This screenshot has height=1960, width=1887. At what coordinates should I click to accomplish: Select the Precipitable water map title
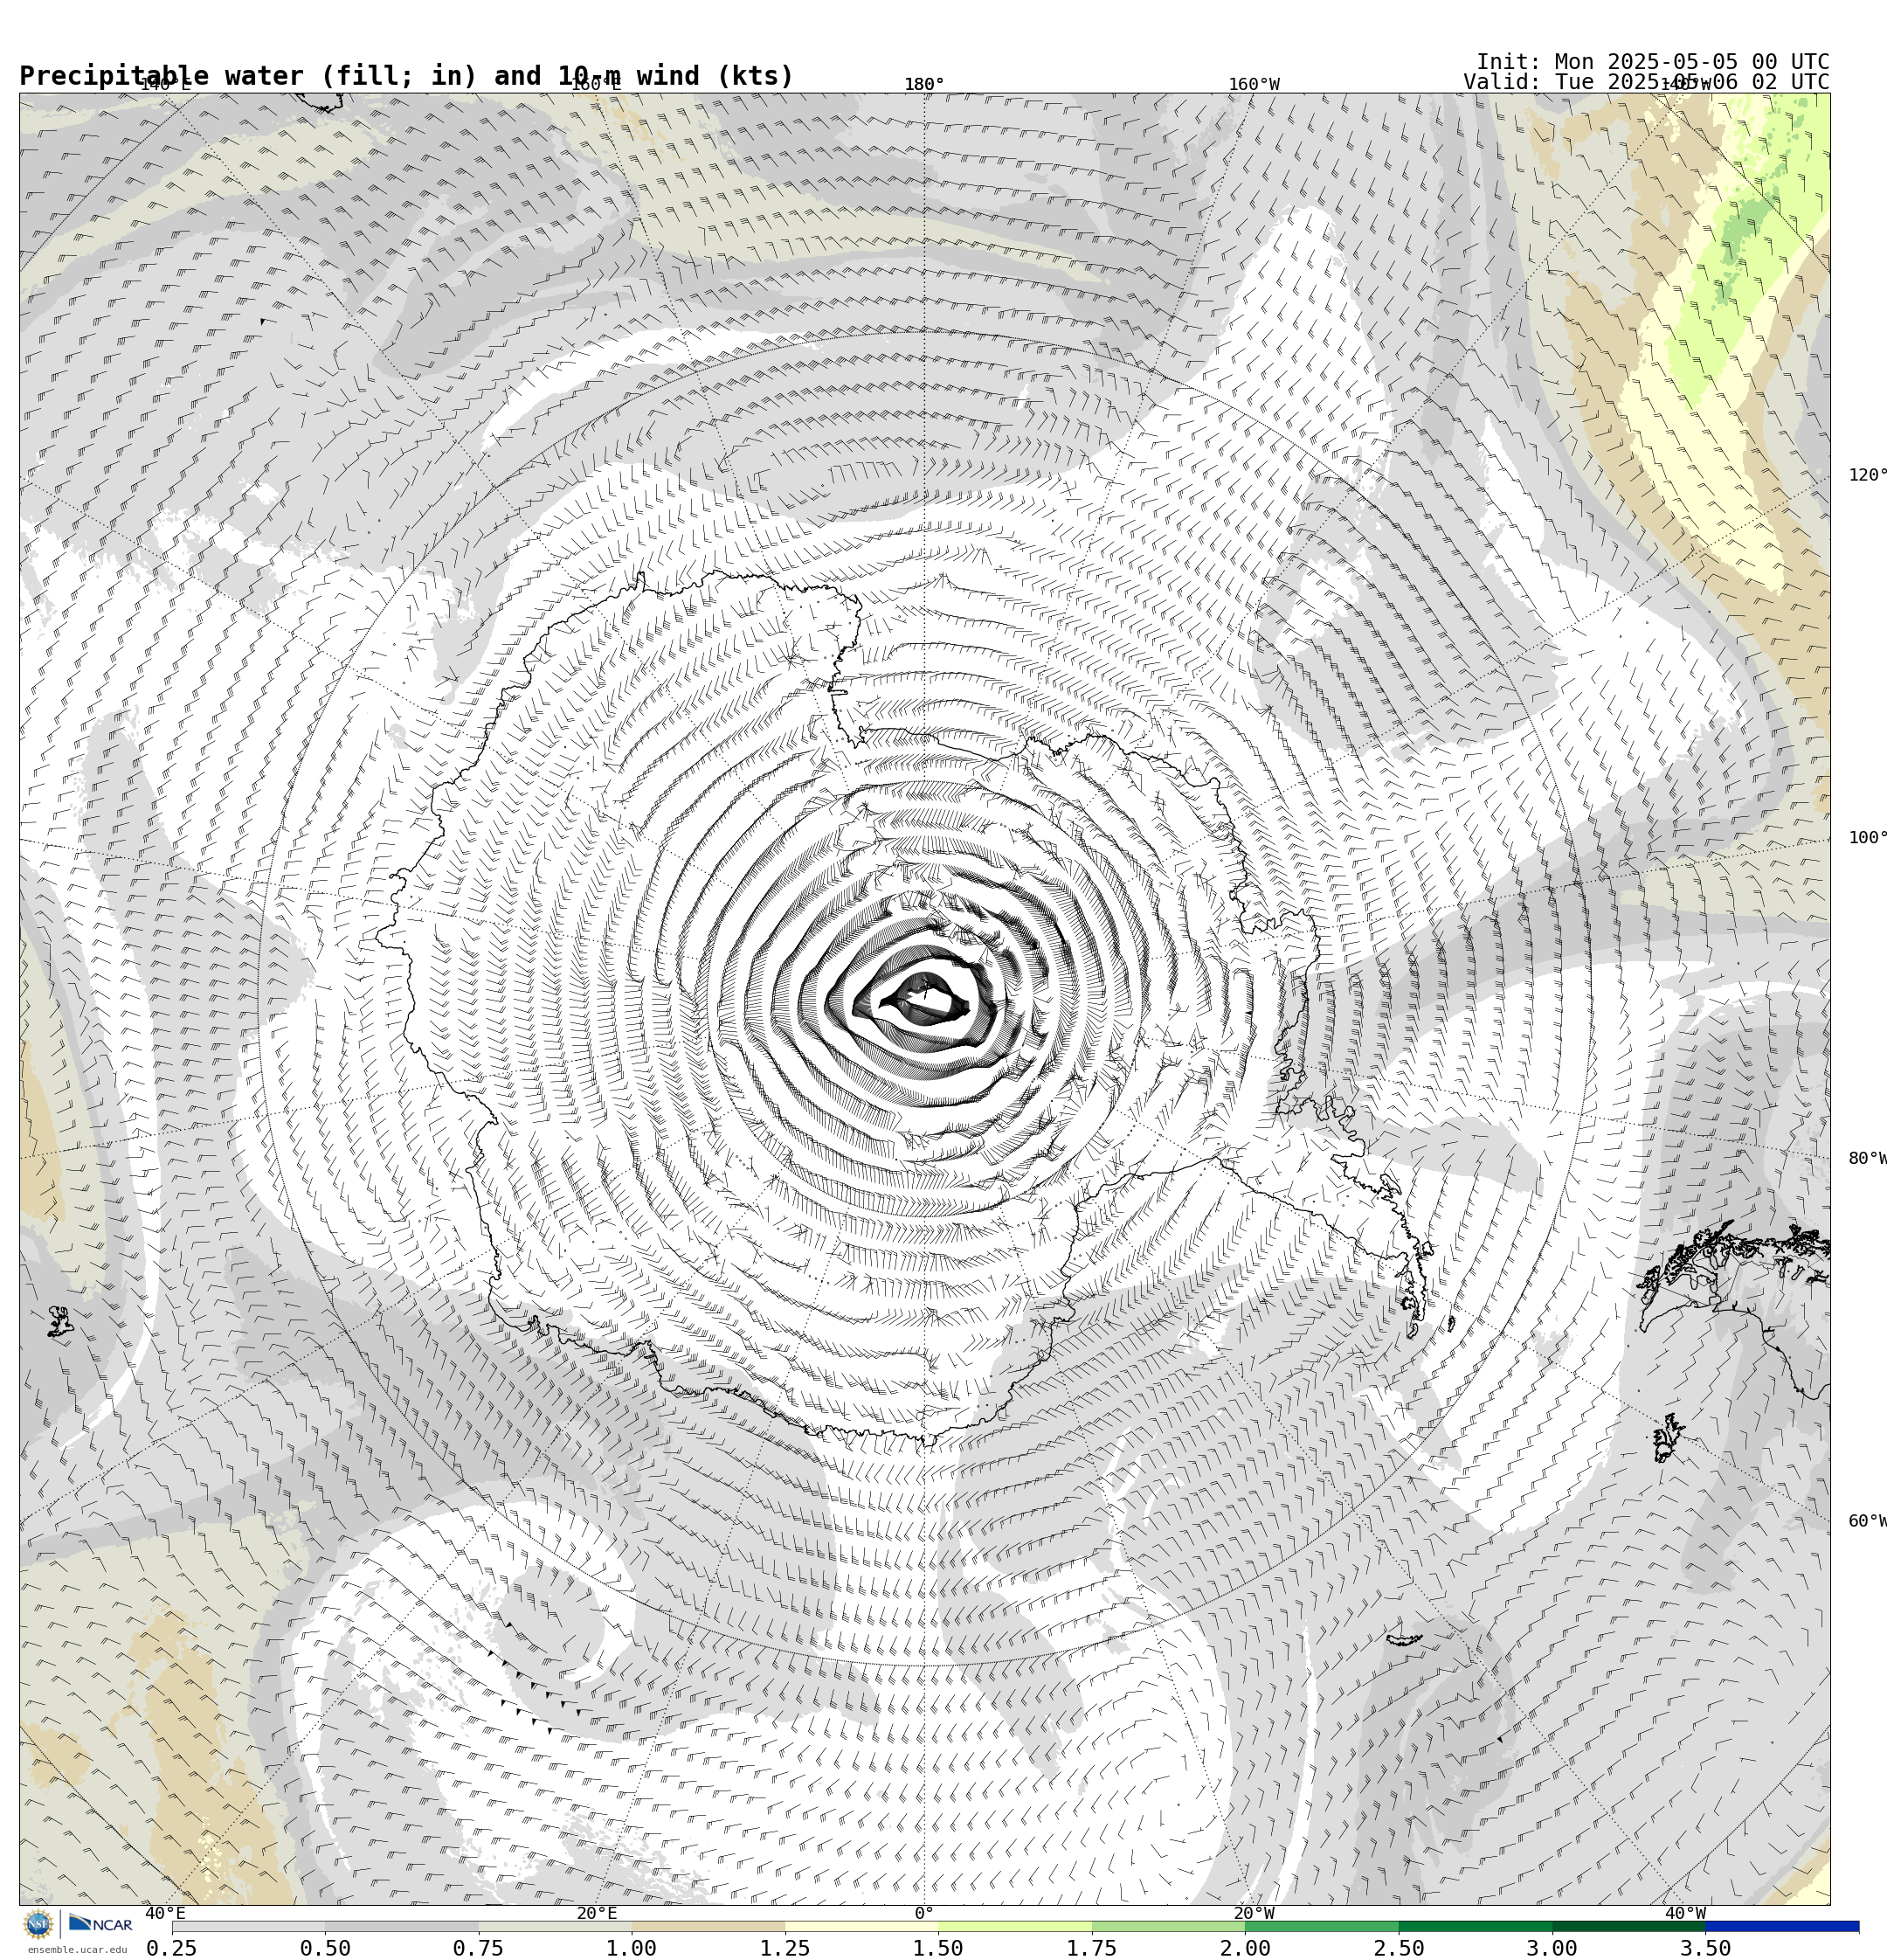(x=406, y=76)
